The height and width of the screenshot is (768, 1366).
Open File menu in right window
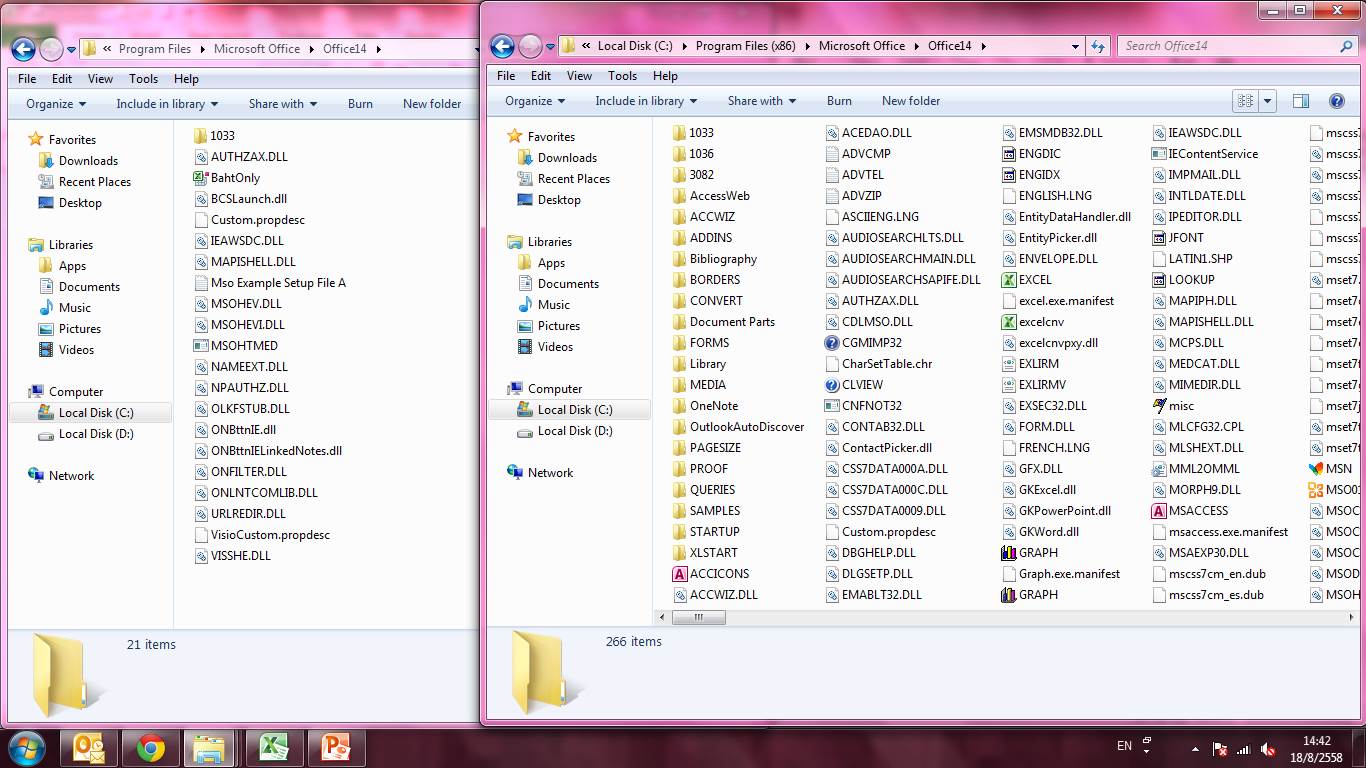[506, 76]
